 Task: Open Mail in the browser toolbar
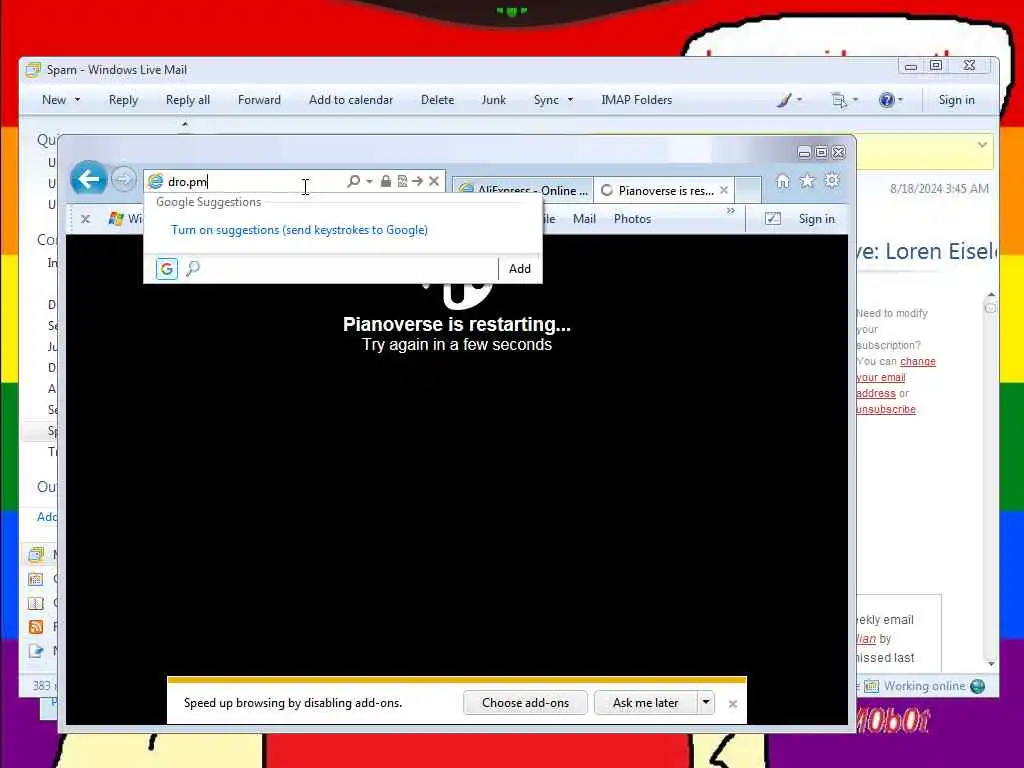click(584, 219)
